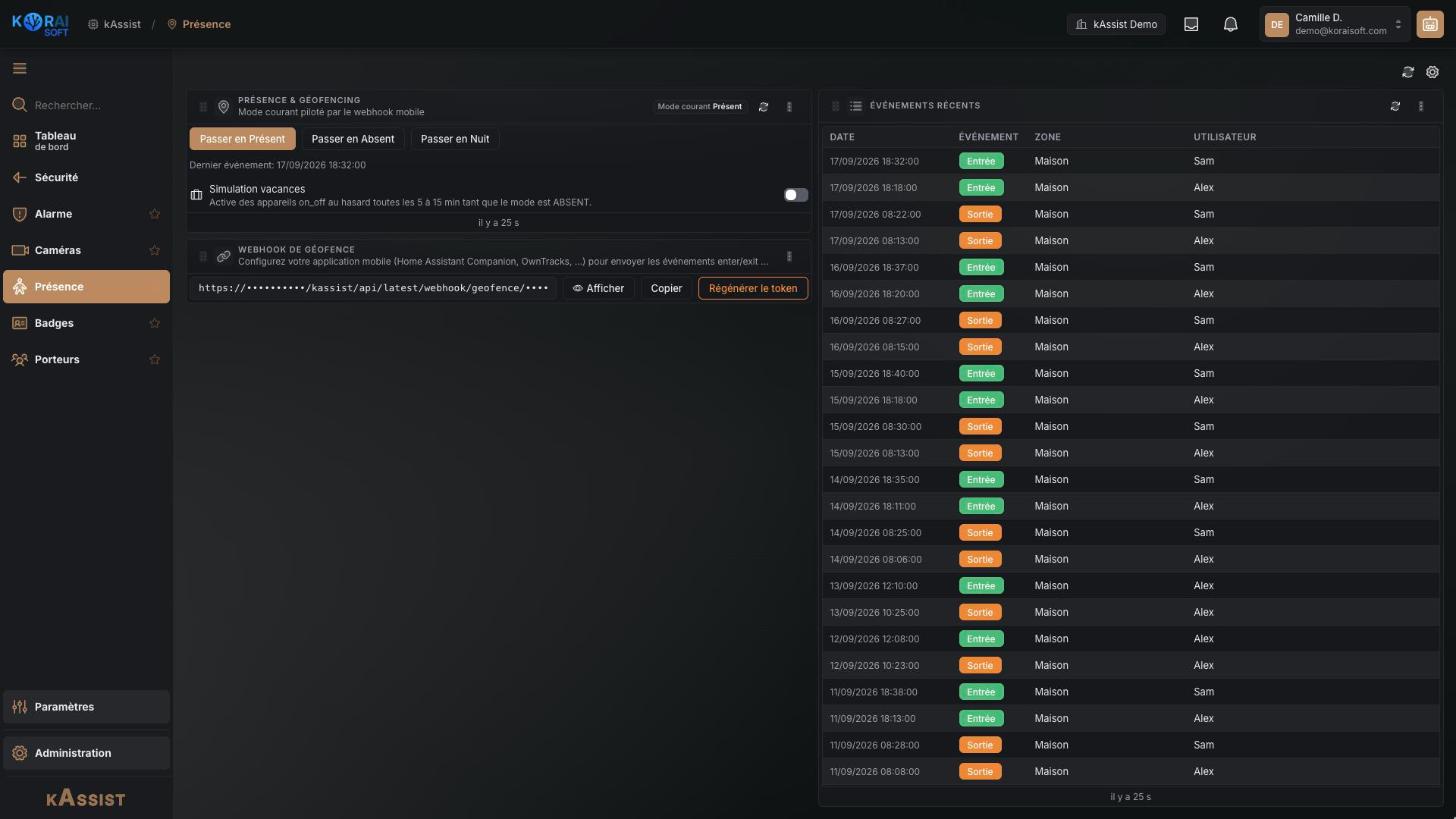The image size is (1456, 819).
Task: Open Webhook de géofence widget options menu
Action: 789,256
